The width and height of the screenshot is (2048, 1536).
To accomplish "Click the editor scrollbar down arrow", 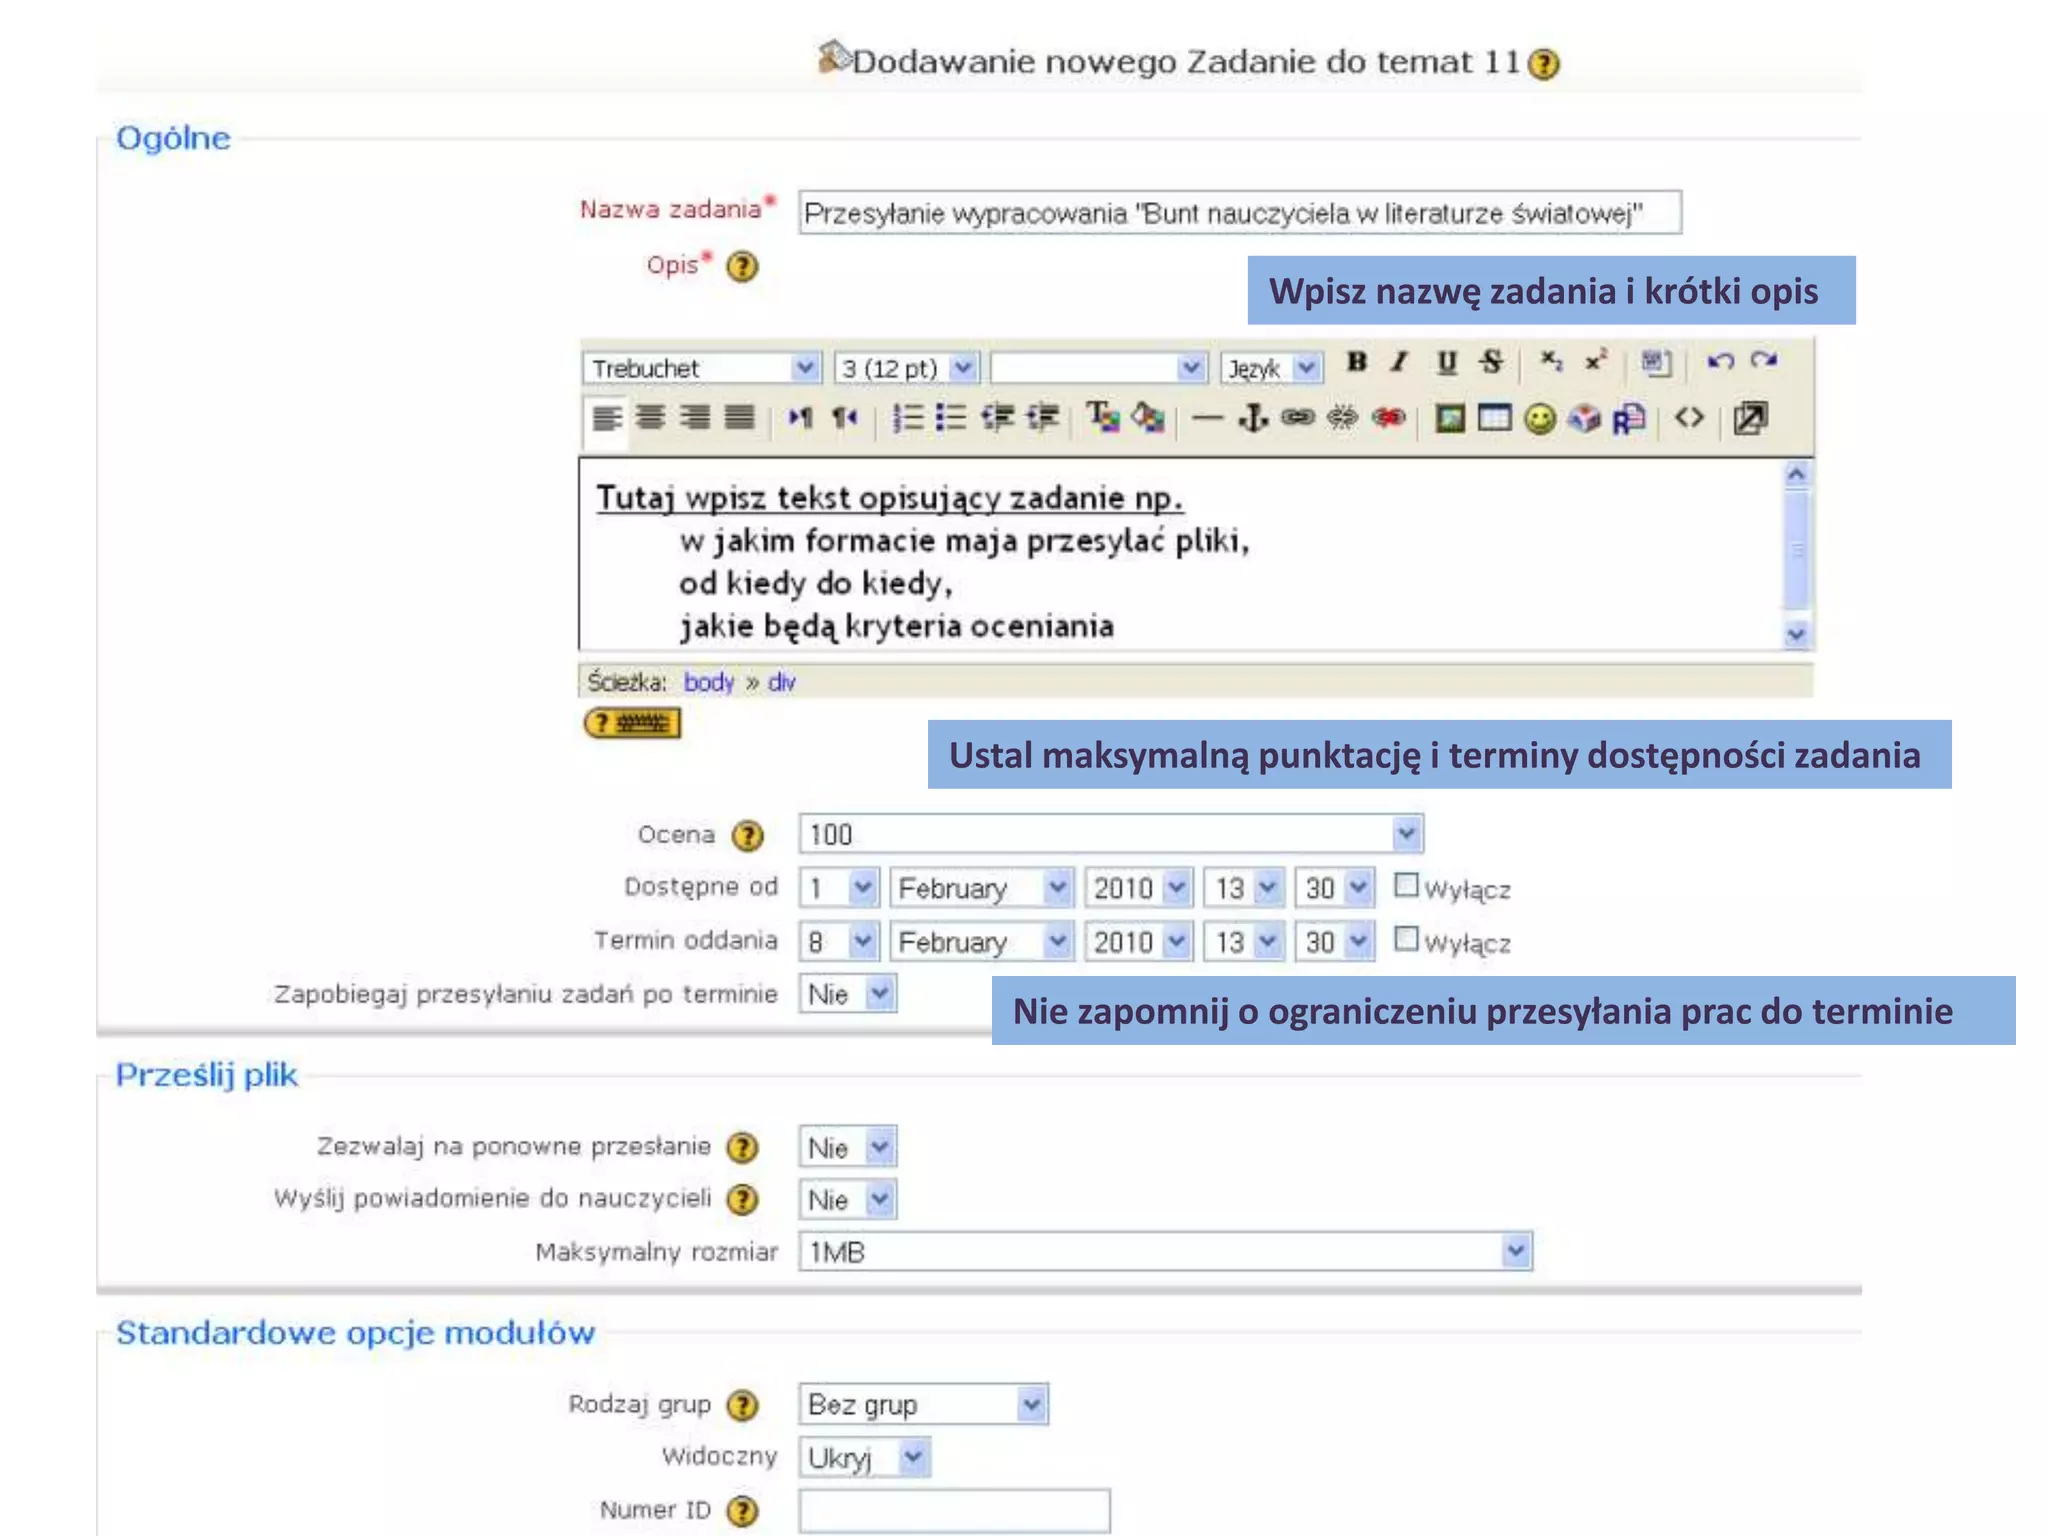I will 1796,634.
